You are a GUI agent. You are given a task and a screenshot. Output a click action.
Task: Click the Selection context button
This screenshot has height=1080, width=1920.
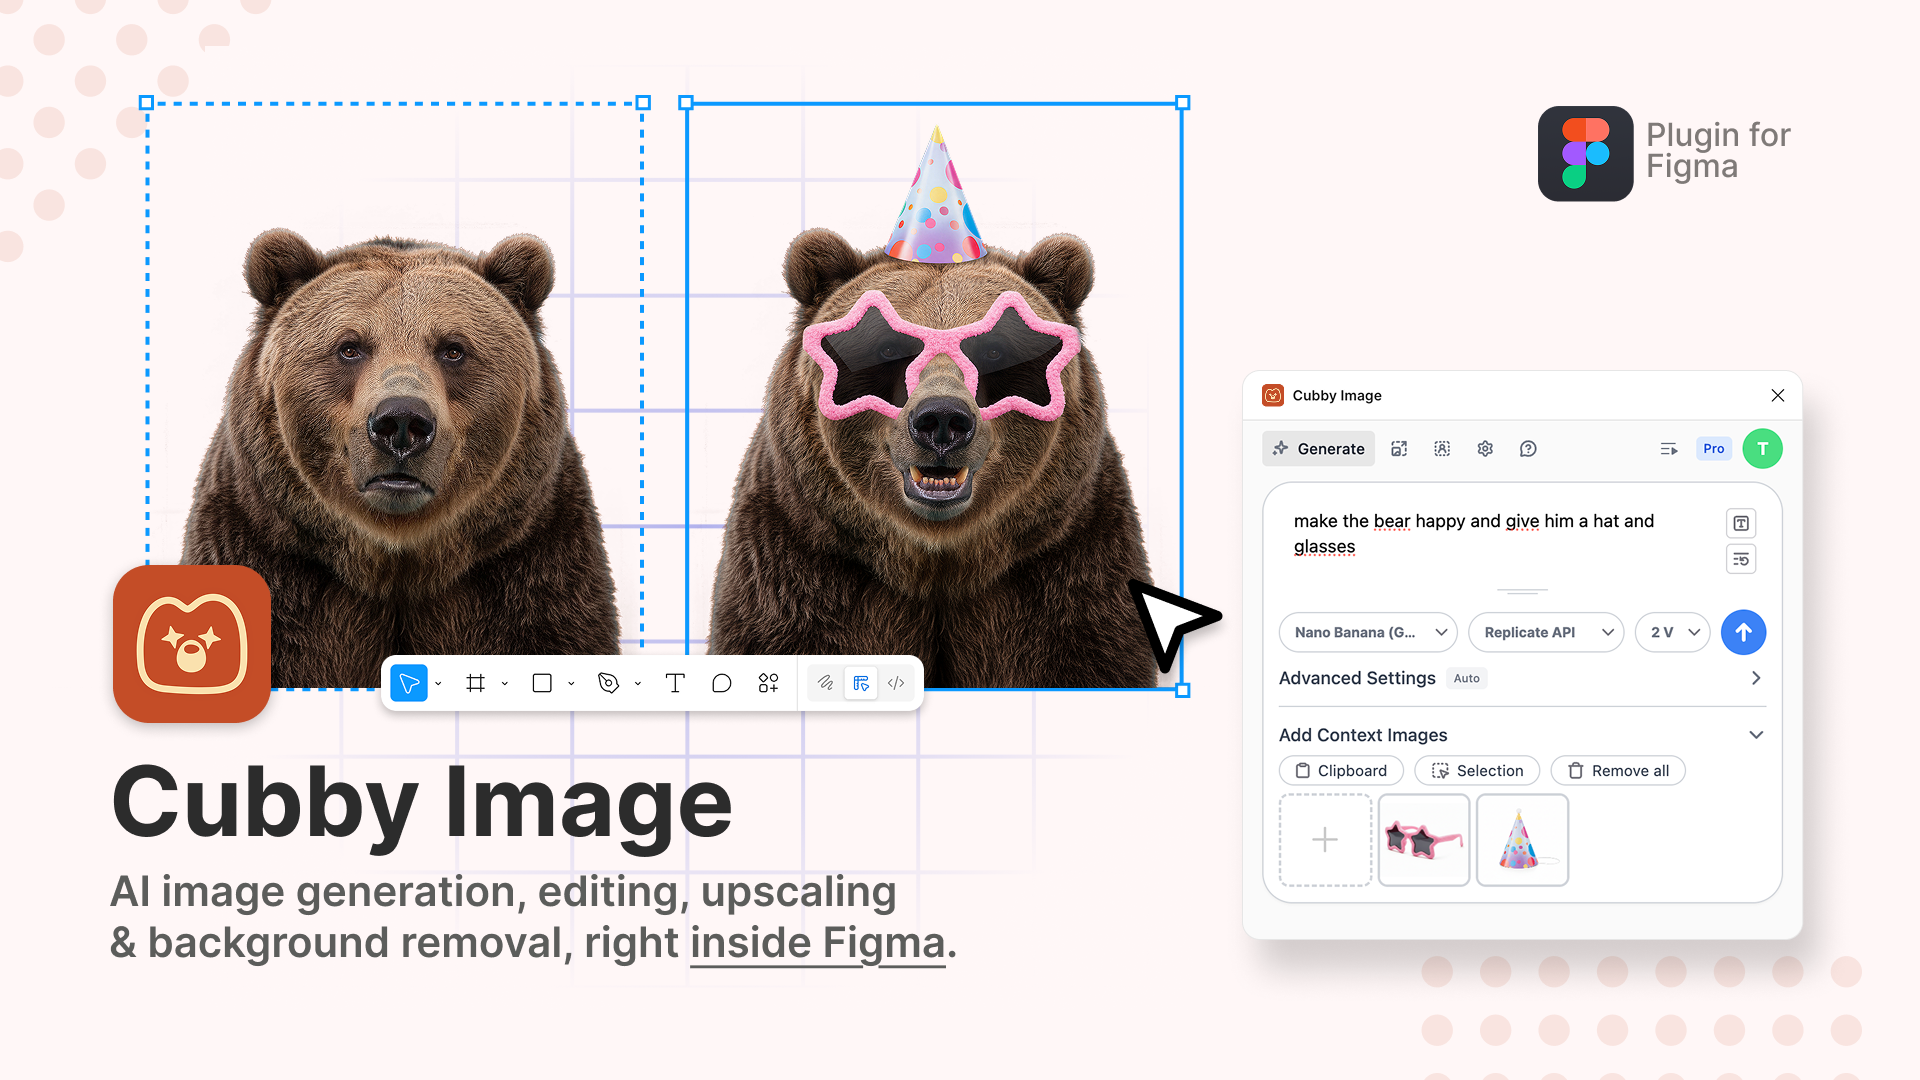[1477, 770]
